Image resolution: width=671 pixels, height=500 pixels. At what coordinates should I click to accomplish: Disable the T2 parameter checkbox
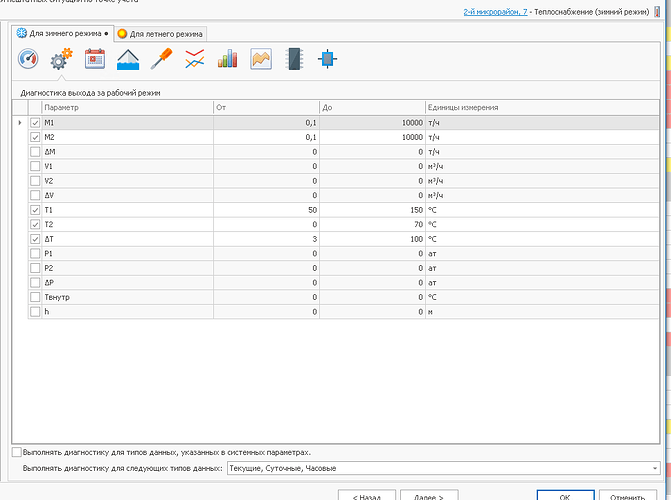pyautogui.click(x=35, y=225)
